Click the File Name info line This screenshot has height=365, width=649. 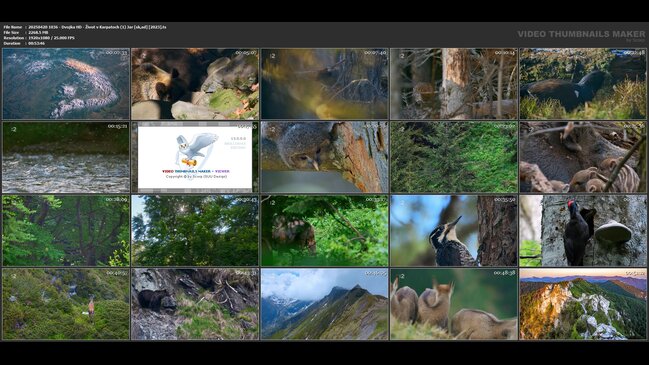(85, 27)
